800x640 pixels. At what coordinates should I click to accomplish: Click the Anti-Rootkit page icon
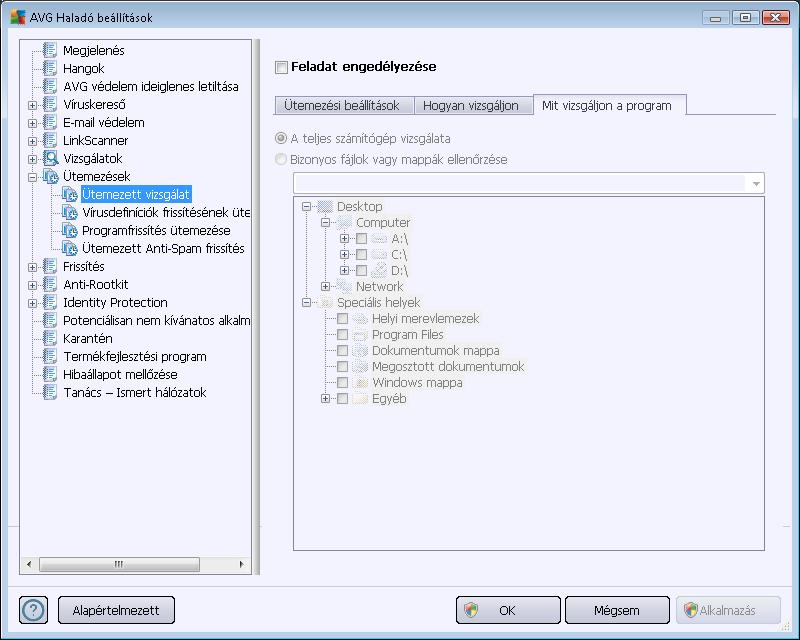[50, 284]
